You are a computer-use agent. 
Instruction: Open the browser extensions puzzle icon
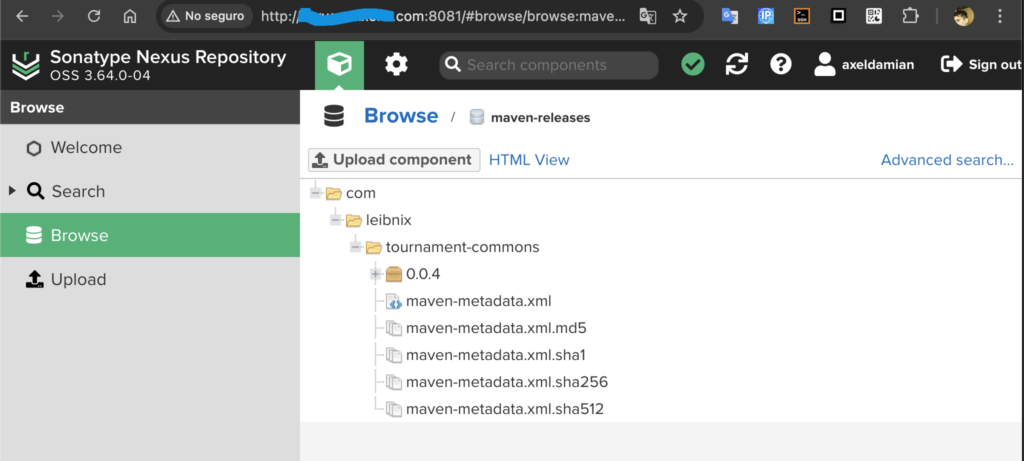(910, 16)
